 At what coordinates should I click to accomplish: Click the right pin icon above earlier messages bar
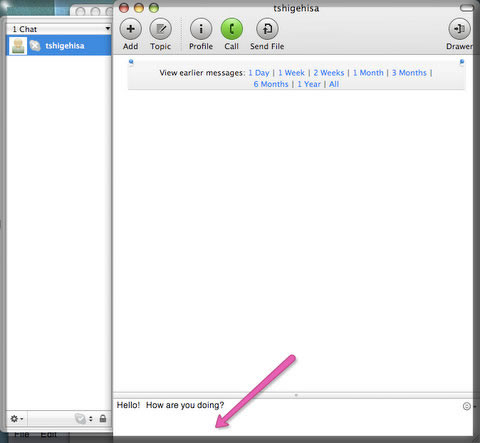(x=462, y=62)
